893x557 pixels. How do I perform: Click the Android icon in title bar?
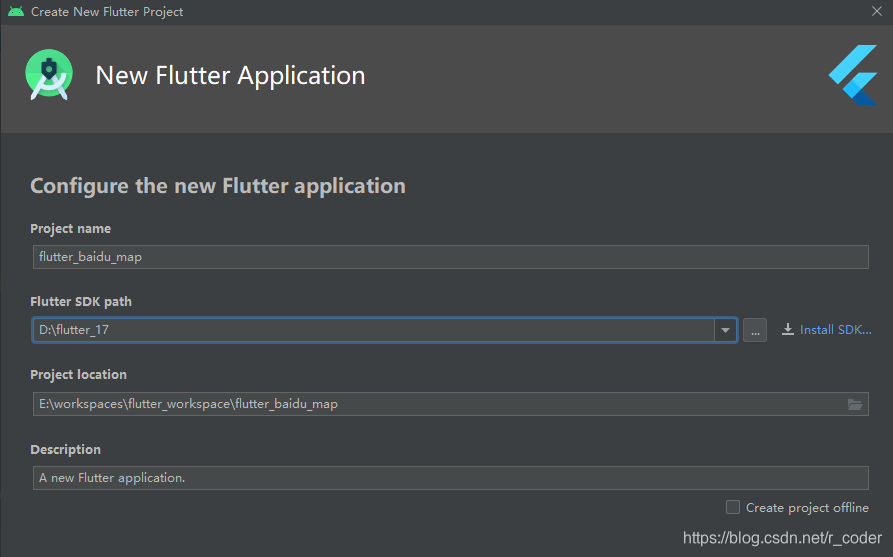[x=16, y=11]
